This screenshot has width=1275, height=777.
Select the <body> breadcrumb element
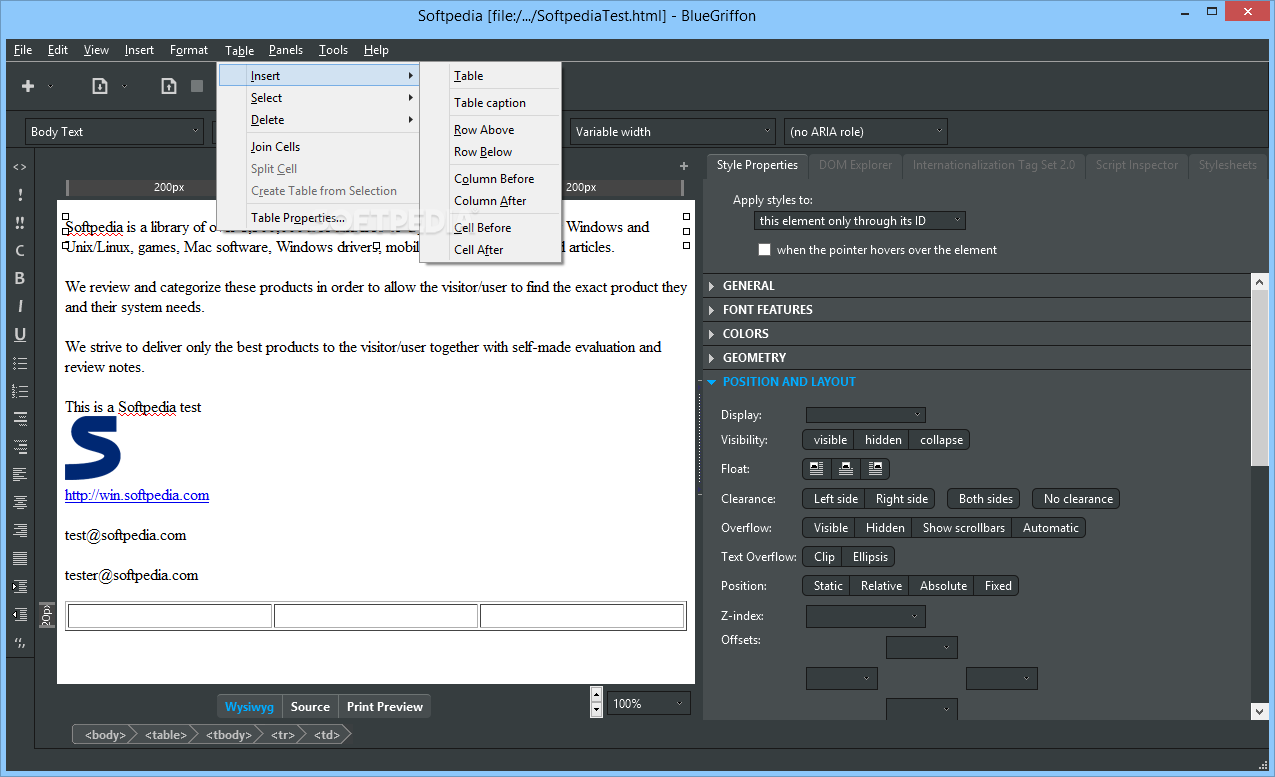104,735
